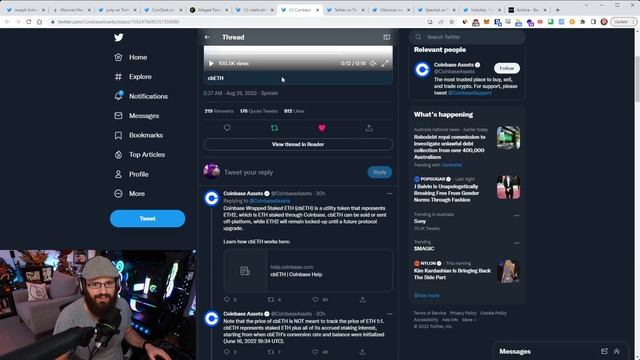Open the J Balvin POPSUGAR story

[x=467, y=190]
